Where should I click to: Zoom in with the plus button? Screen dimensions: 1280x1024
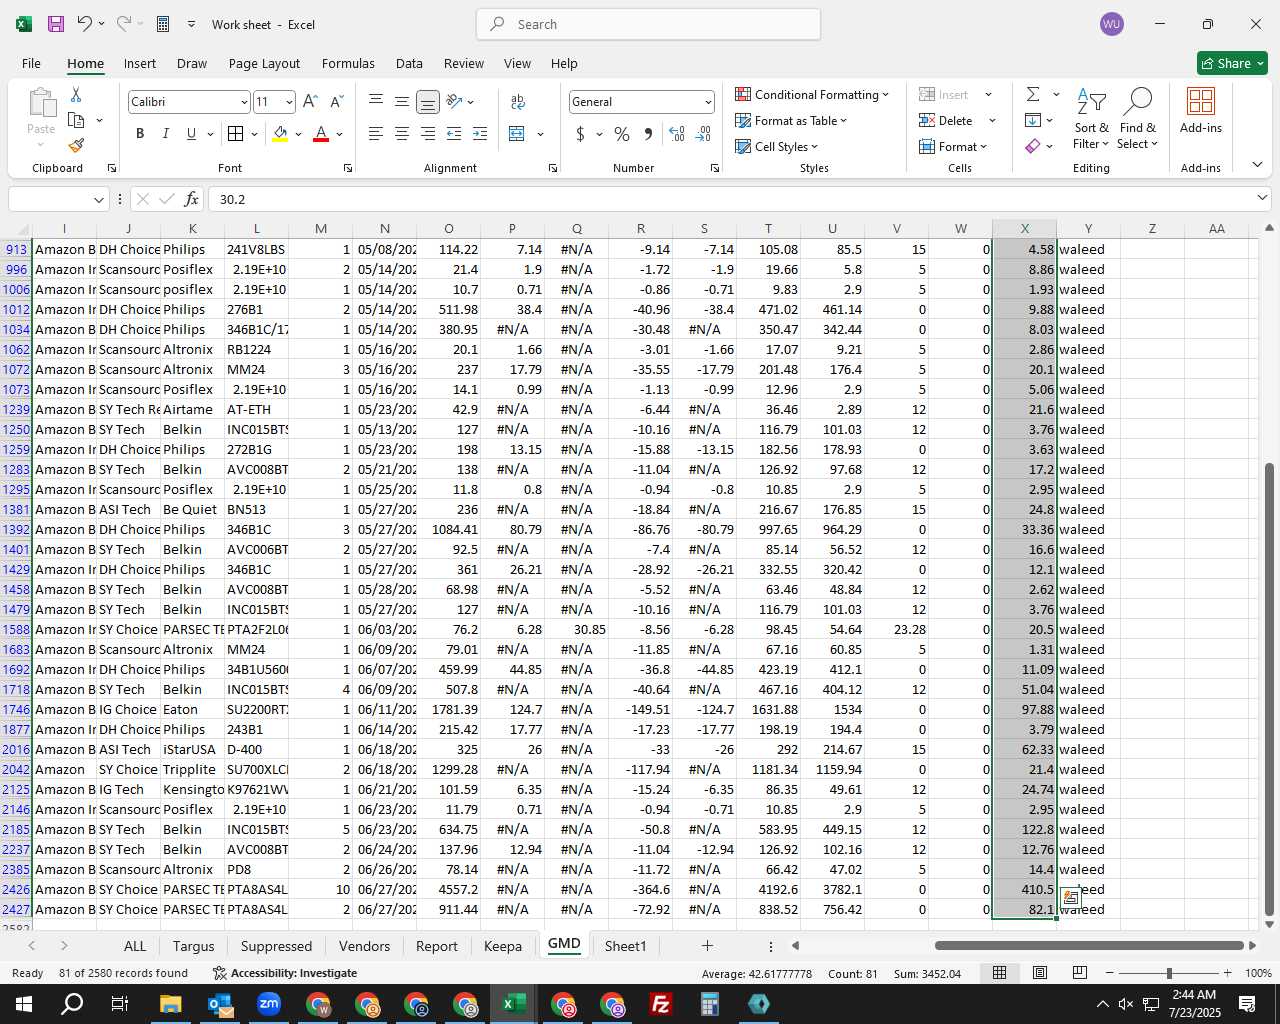click(x=1227, y=973)
